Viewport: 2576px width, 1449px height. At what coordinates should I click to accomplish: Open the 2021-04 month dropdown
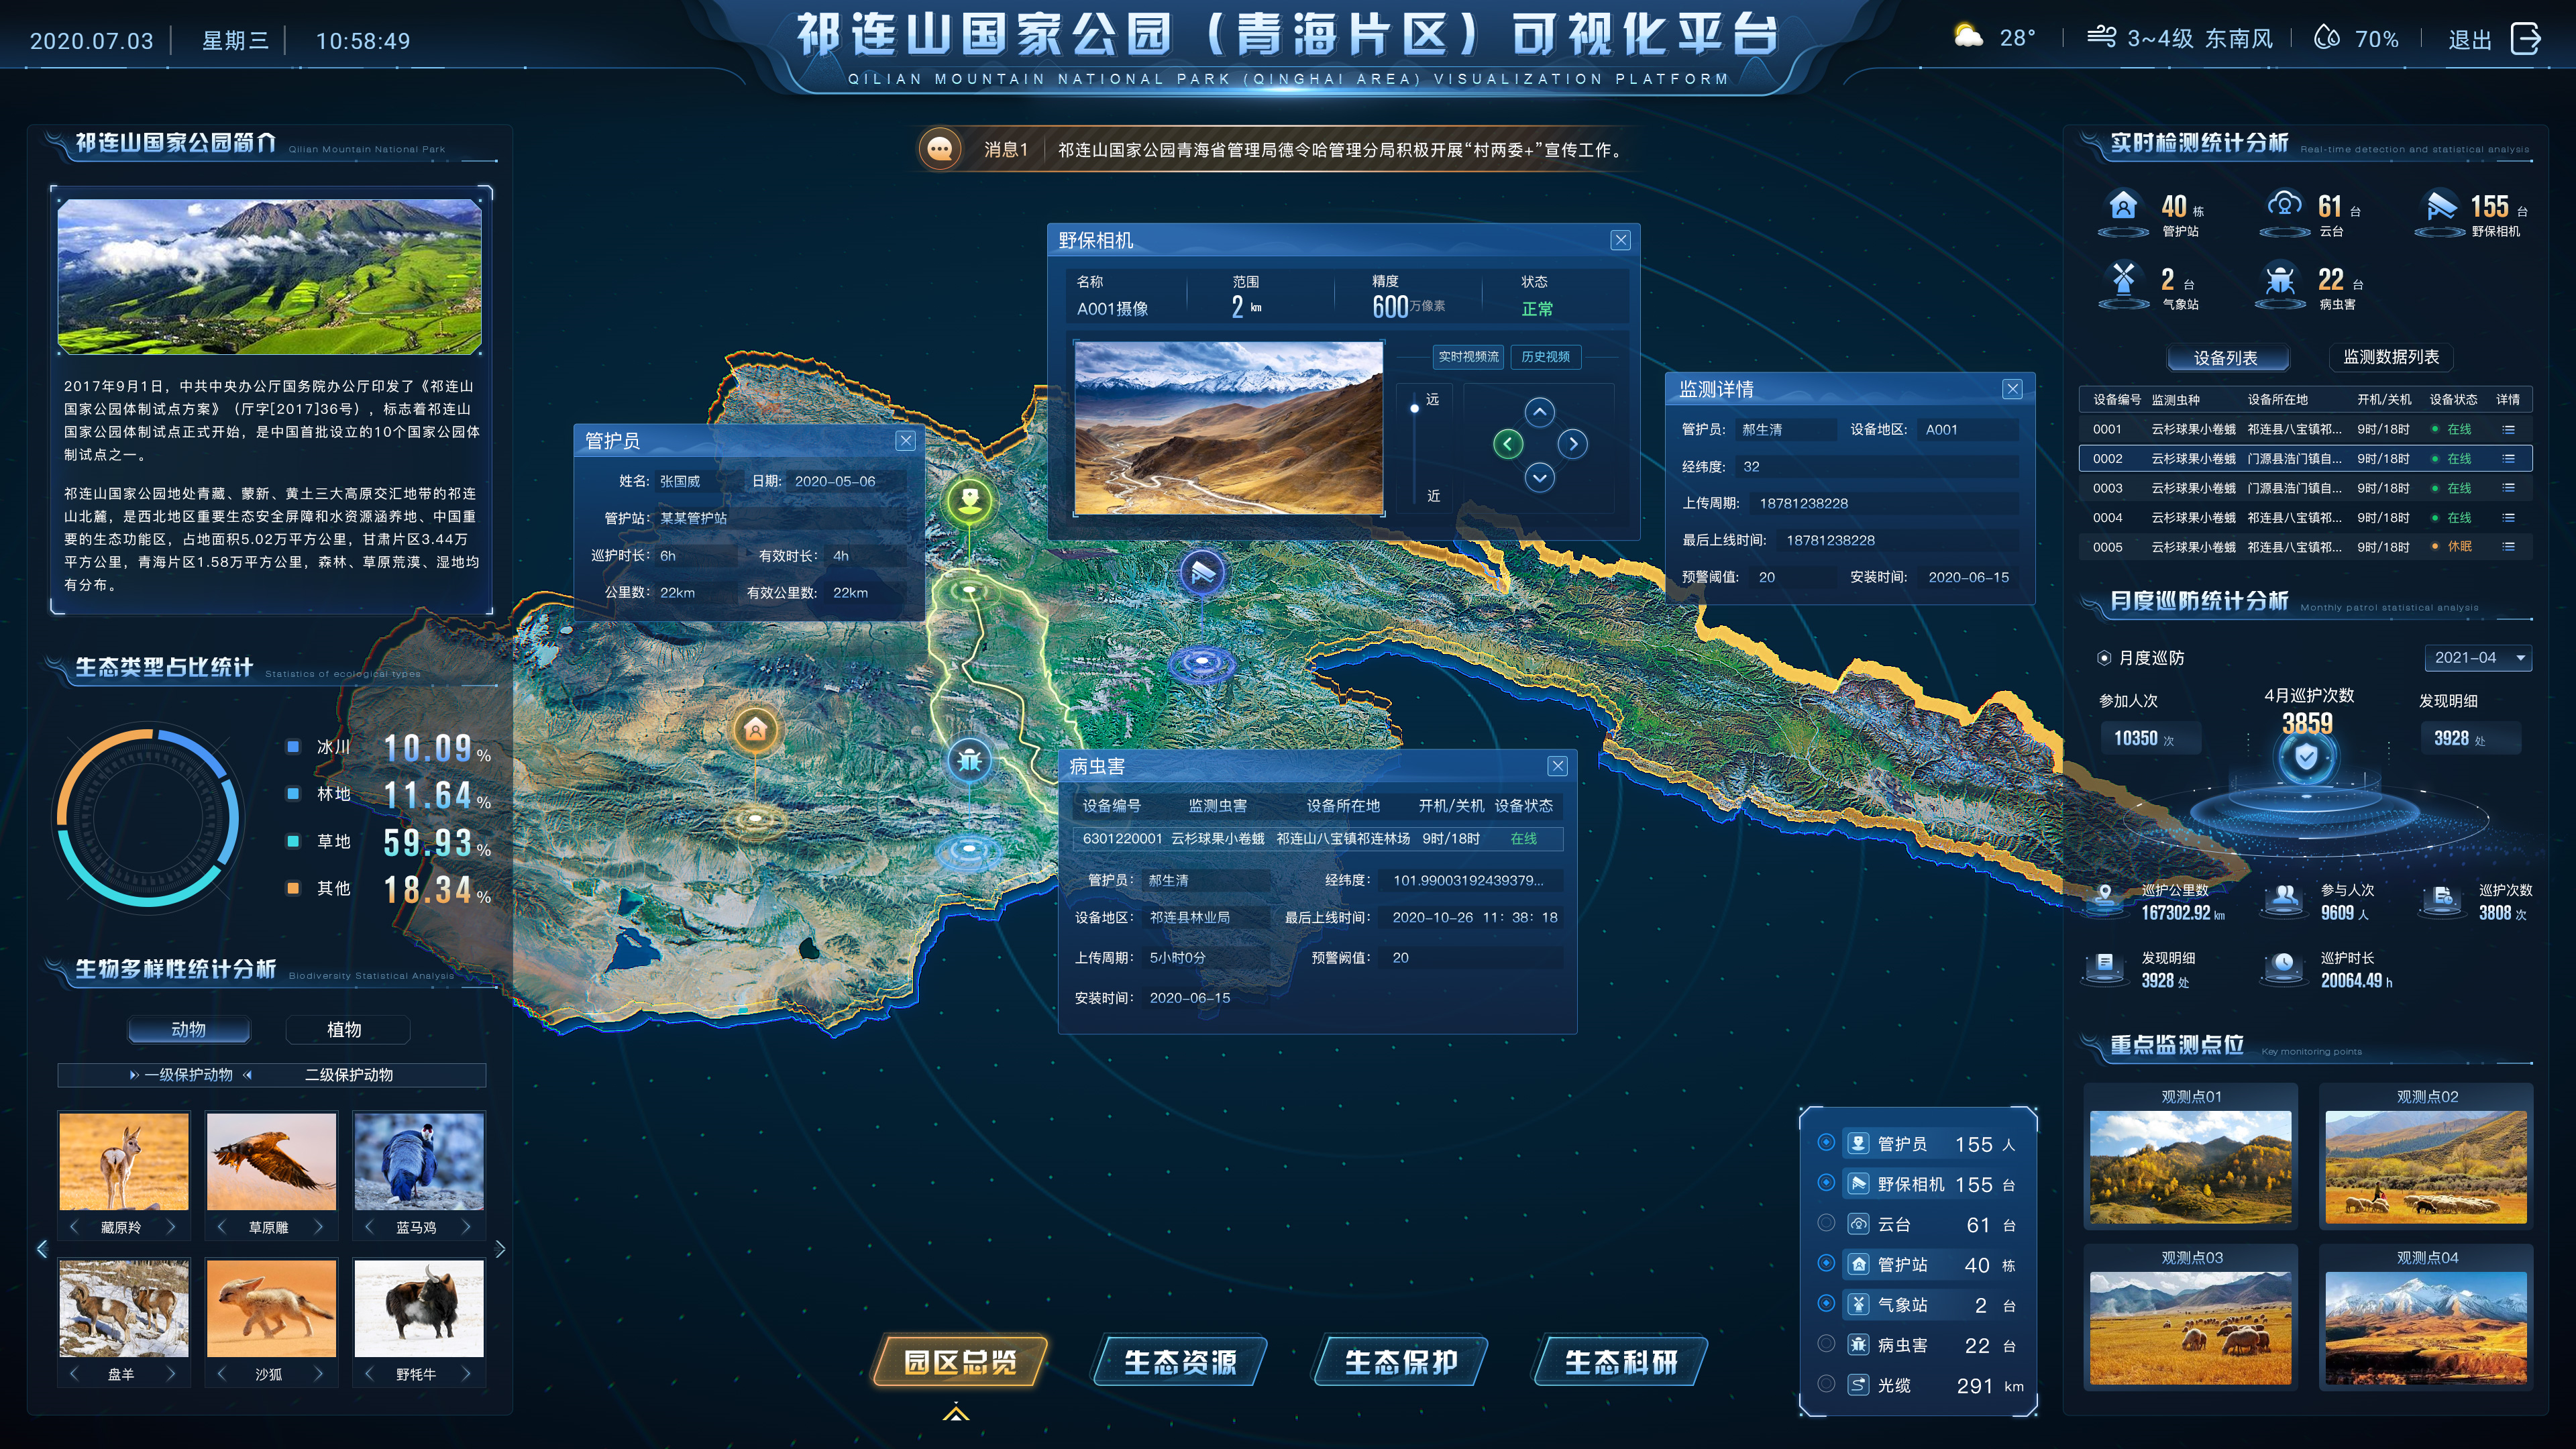coord(2478,658)
